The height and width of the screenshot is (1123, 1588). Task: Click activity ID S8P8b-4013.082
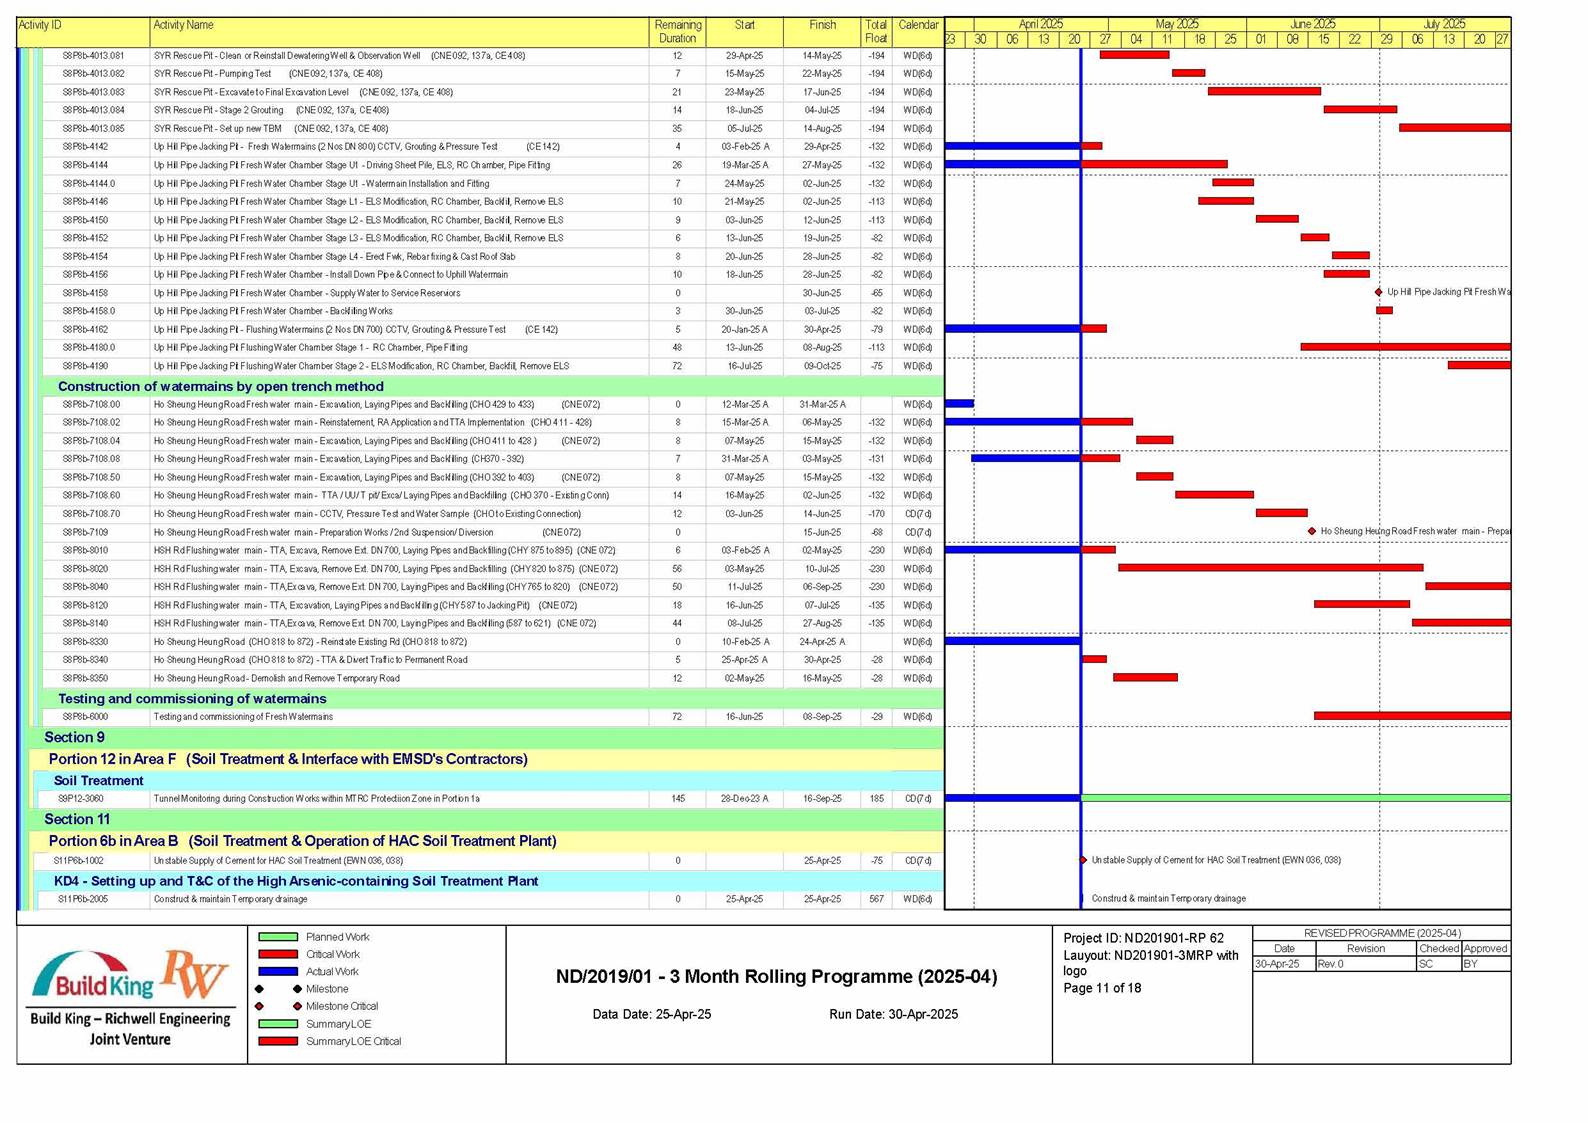click(x=94, y=73)
